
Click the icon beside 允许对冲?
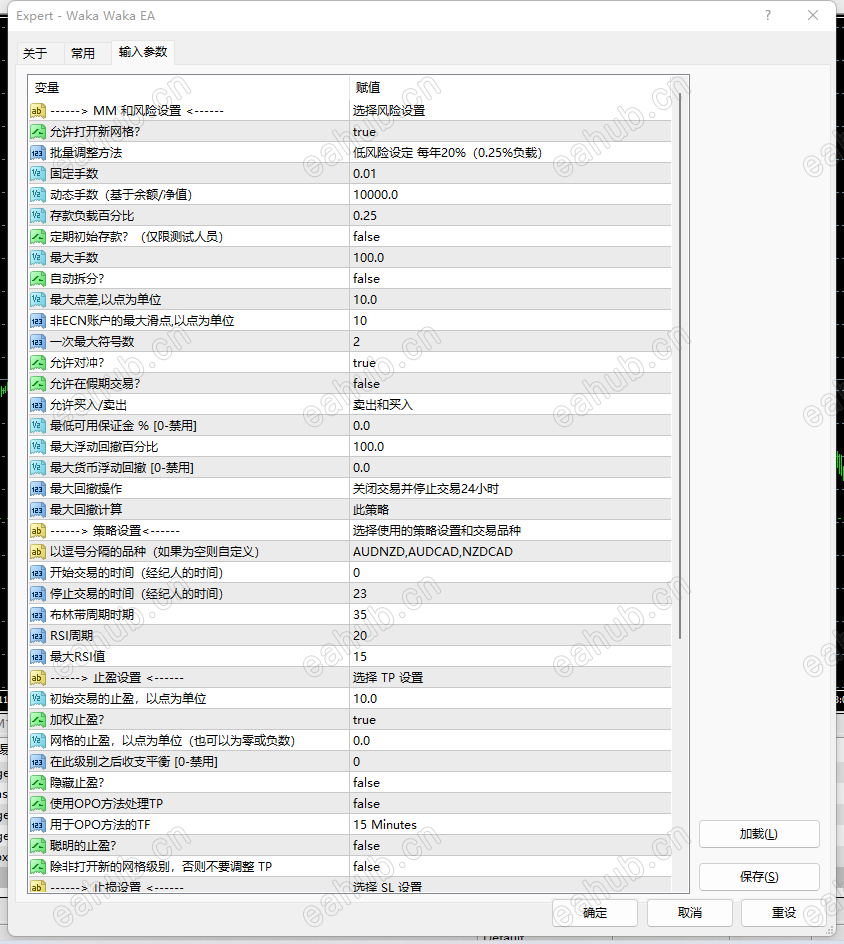click(37, 363)
